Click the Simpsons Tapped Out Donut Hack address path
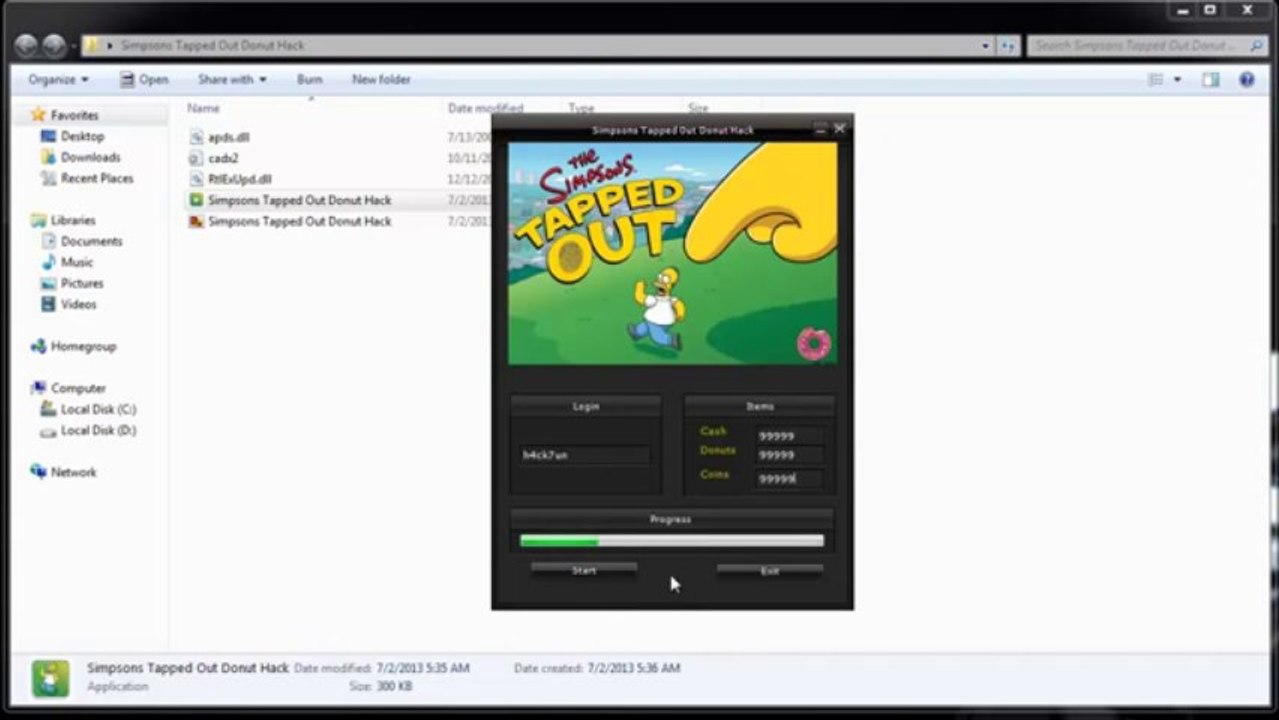The image size is (1279, 720). [213, 46]
